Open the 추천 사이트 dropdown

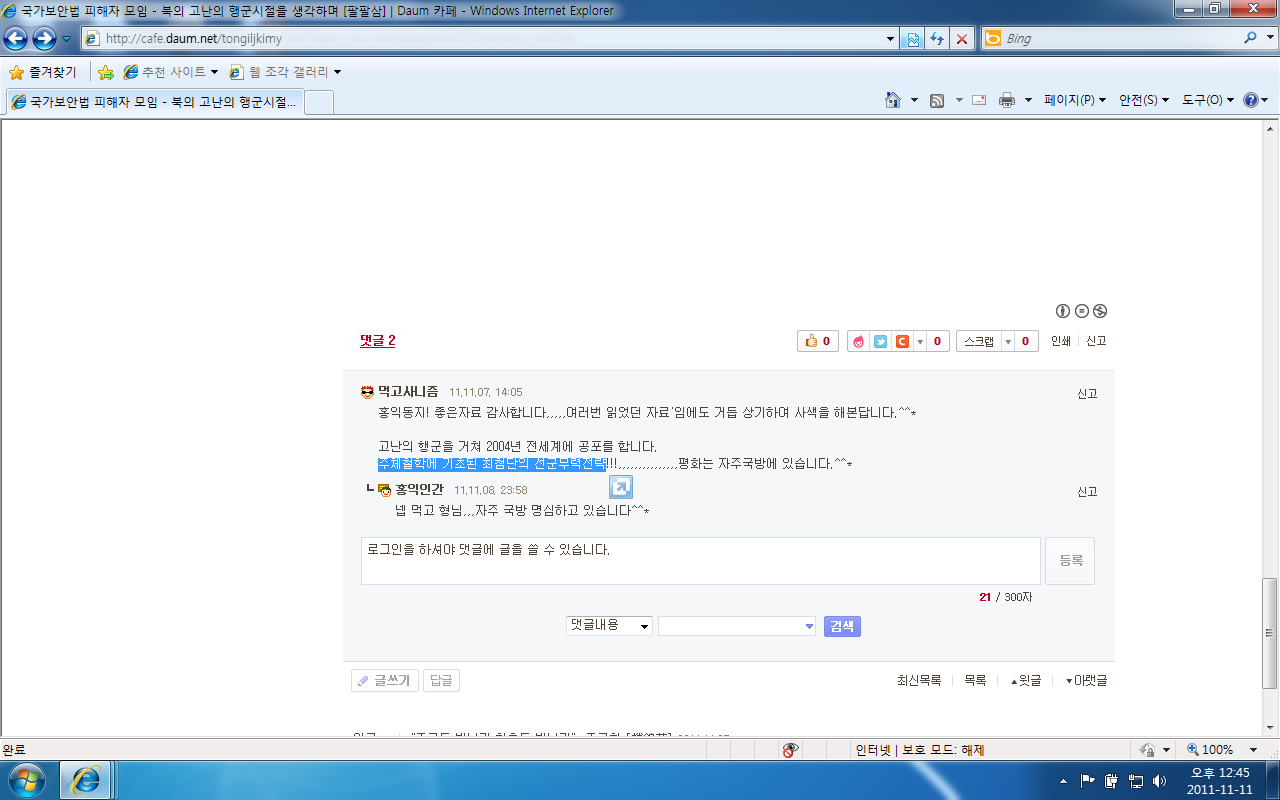pyautogui.click(x=171, y=72)
